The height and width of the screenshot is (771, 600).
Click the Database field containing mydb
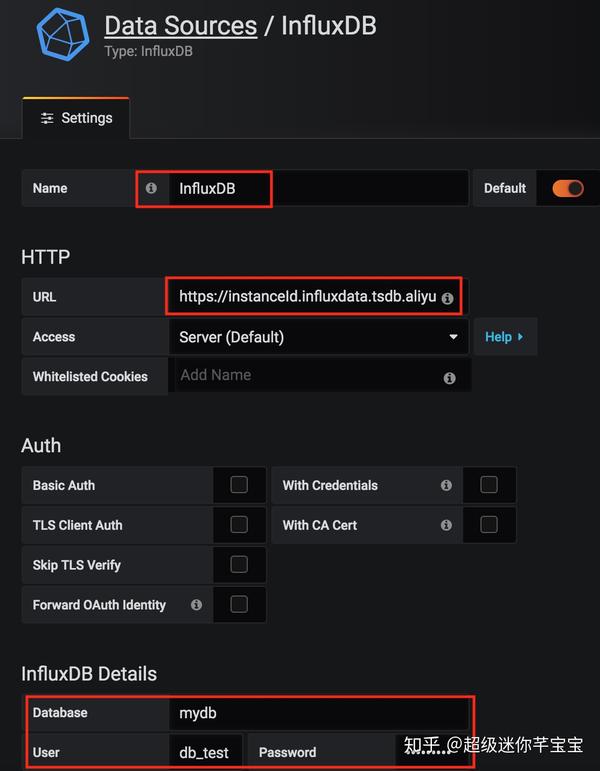point(320,713)
